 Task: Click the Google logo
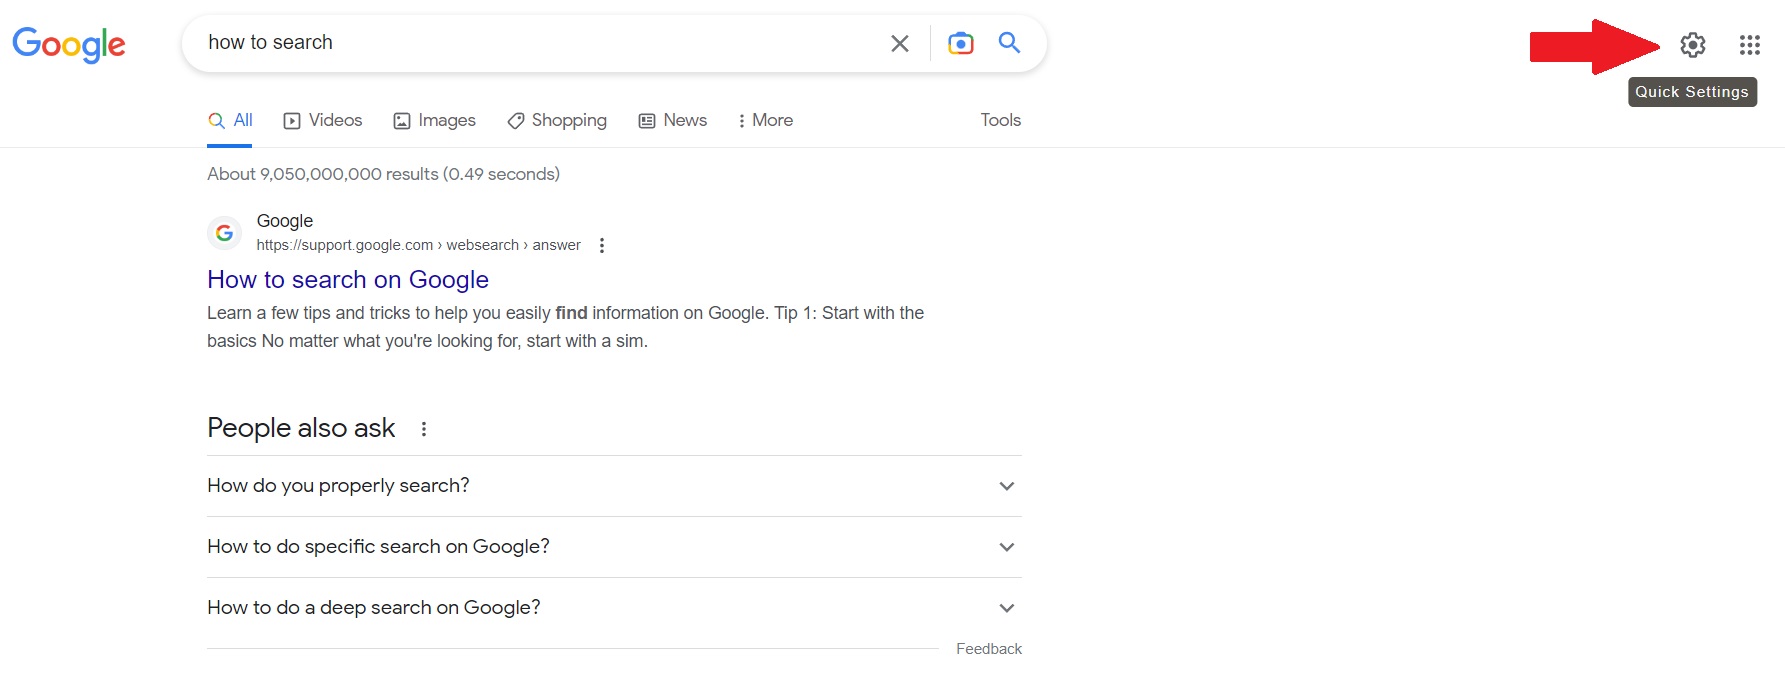pyautogui.click(x=69, y=45)
